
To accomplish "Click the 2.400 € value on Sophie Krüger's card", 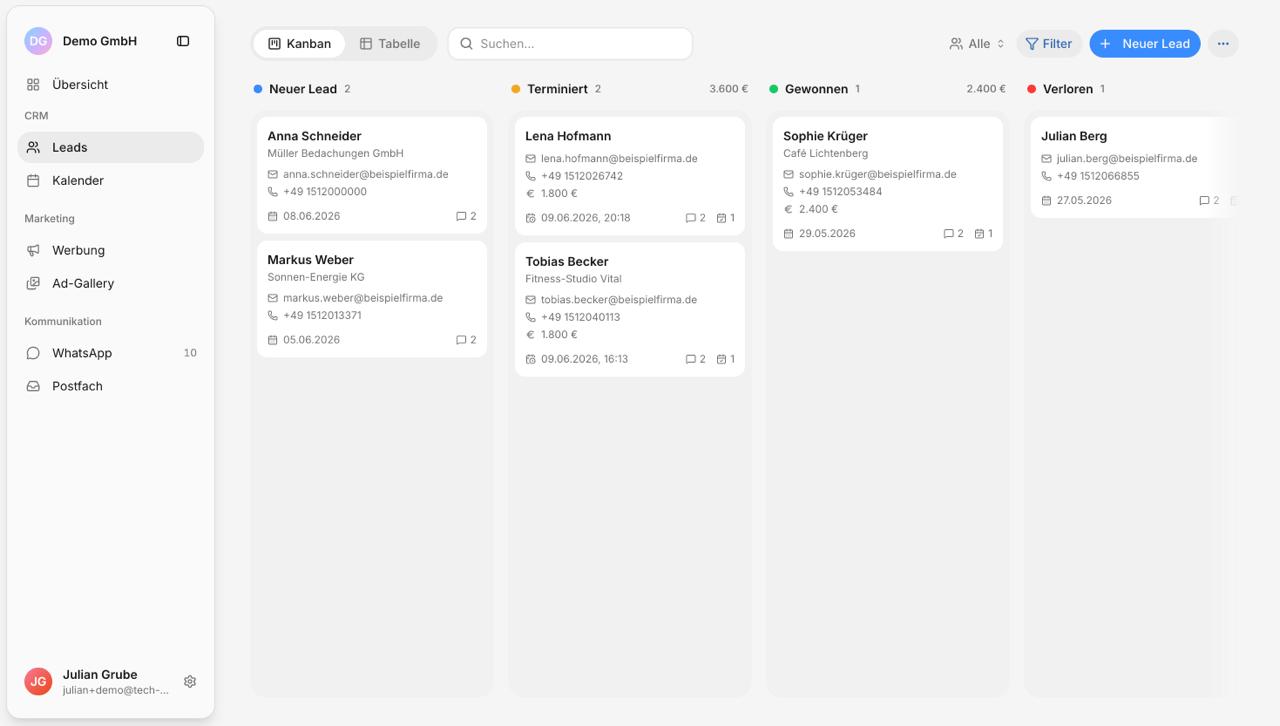I will [x=818, y=210].
